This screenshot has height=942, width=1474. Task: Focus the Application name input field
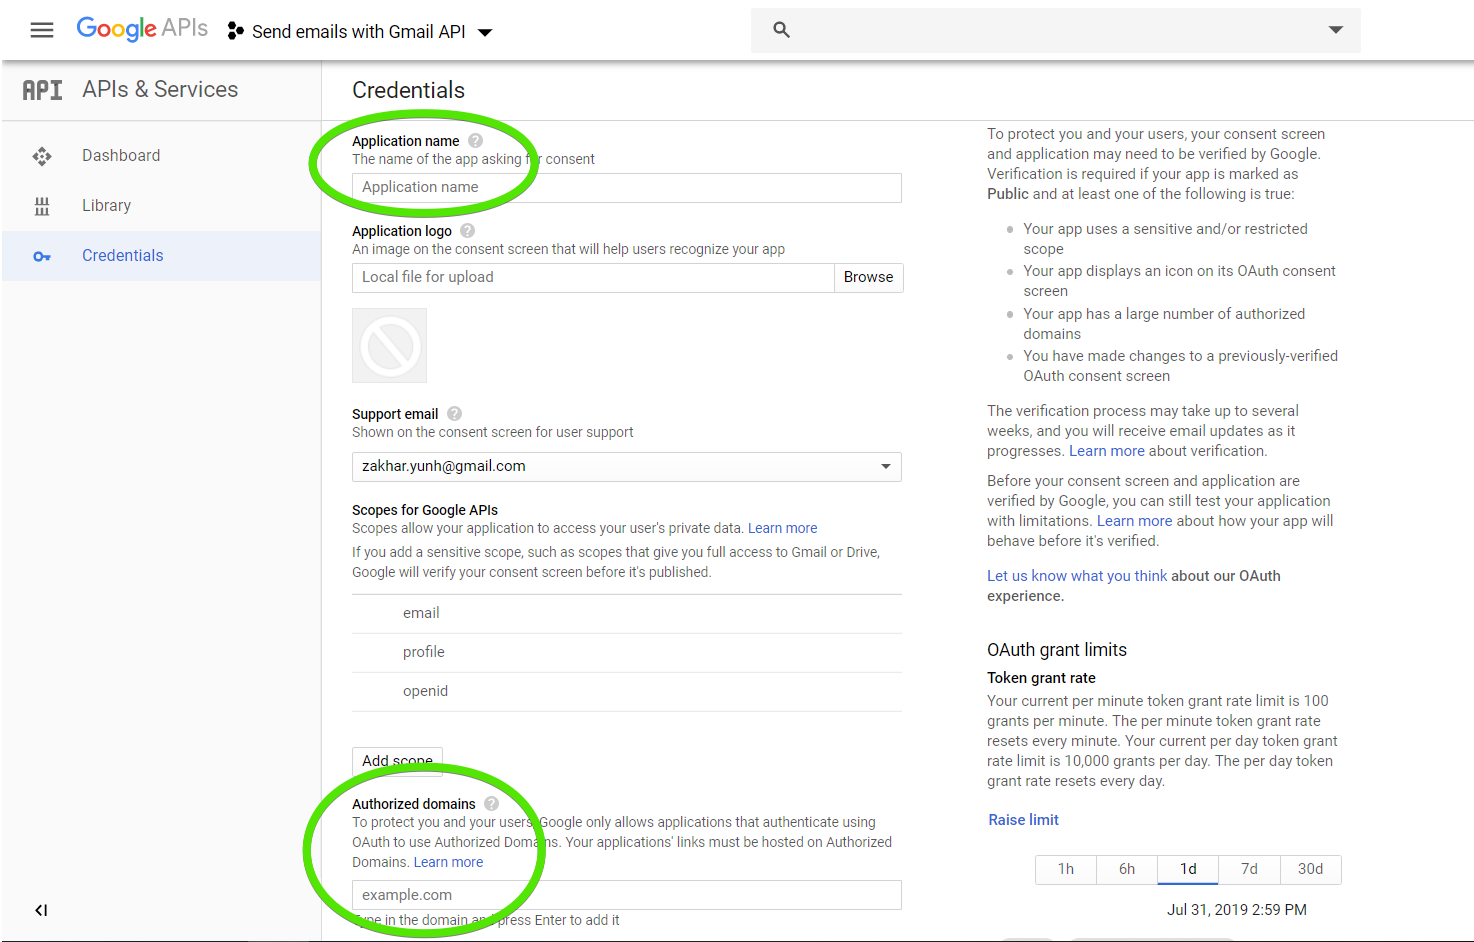pos(627,188)
